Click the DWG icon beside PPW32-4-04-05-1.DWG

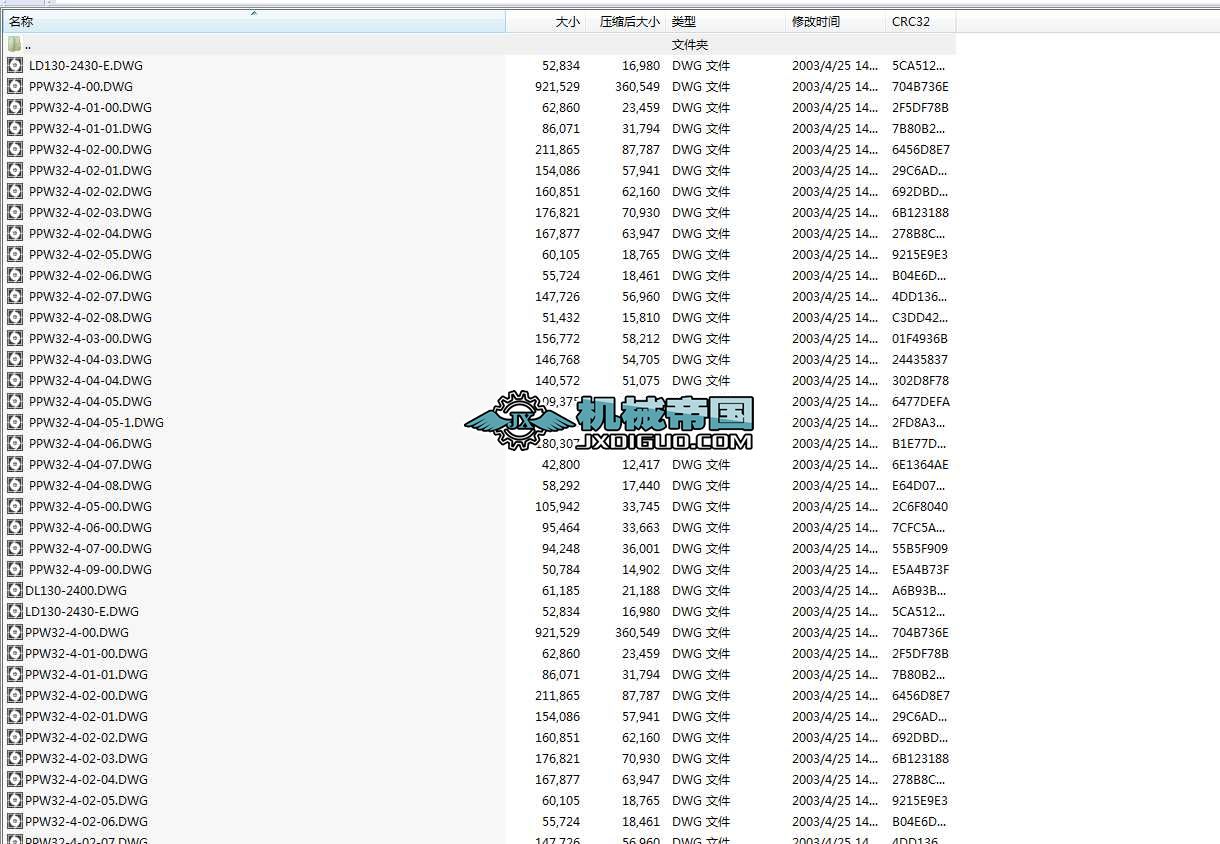[14, 422]
